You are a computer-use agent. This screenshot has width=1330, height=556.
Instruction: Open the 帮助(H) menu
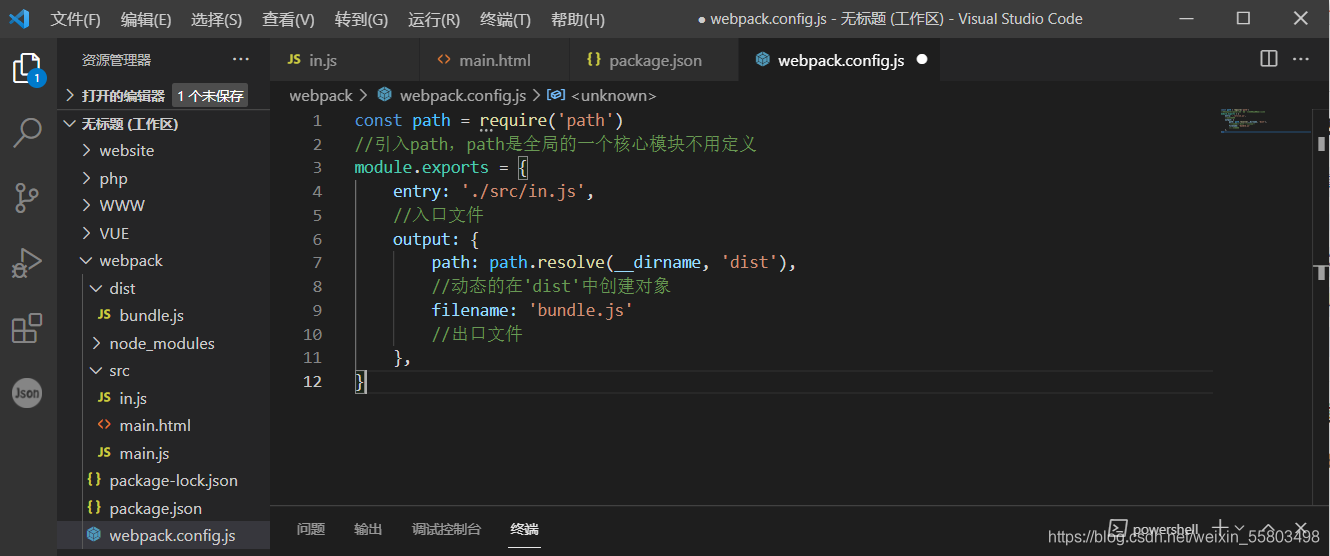(578, 19)
